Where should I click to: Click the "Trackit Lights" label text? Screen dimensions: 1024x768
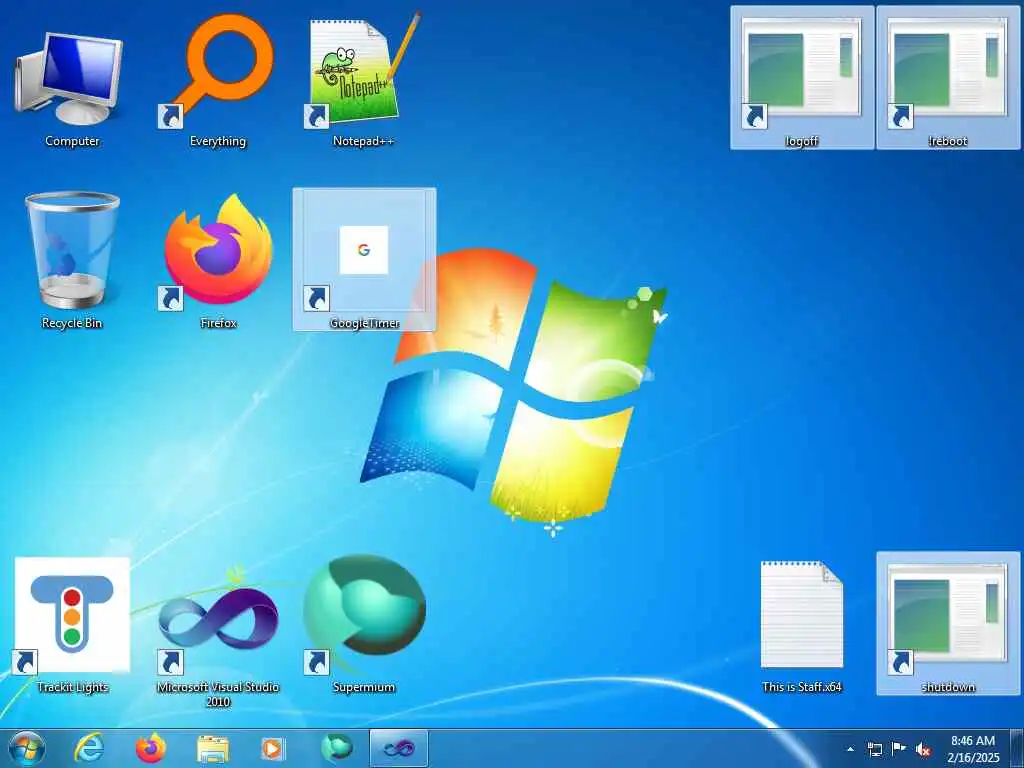tap(72, 687)
